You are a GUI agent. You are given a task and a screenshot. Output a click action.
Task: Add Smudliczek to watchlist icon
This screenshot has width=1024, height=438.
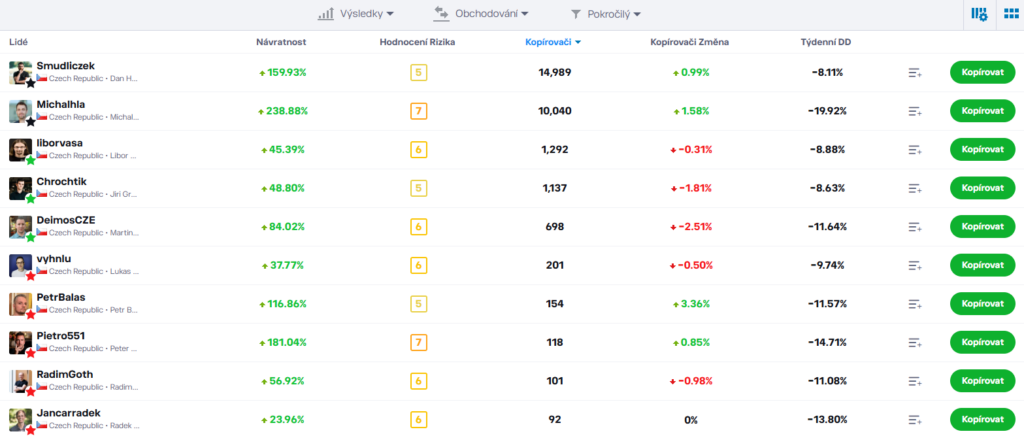click(915, 72)
